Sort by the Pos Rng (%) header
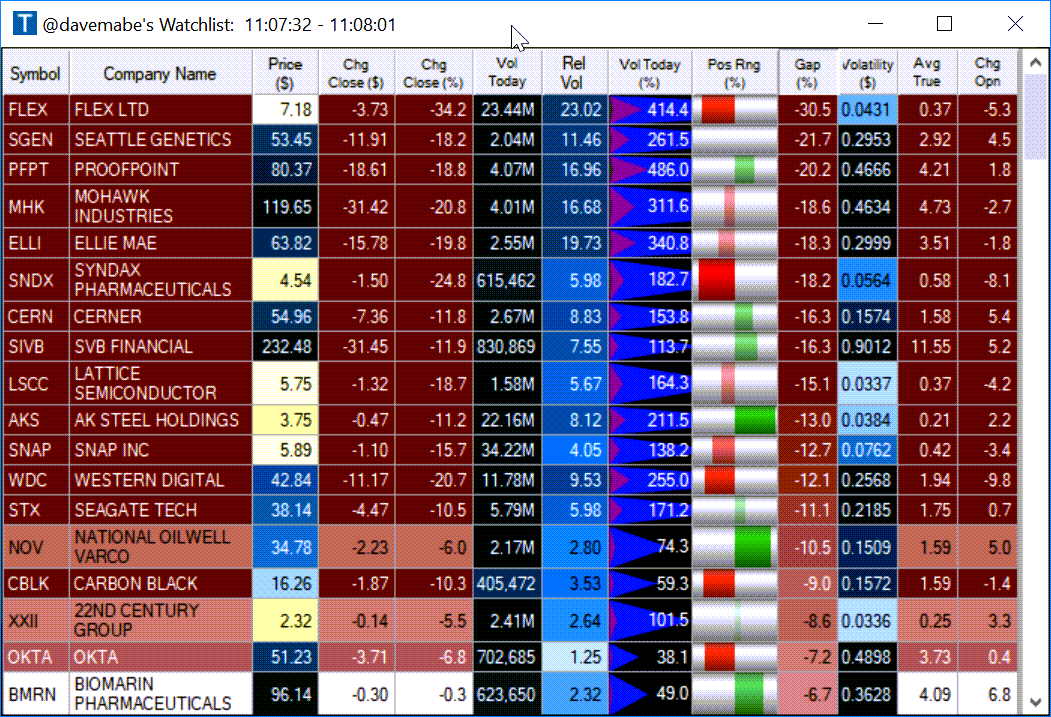 (x=734, y=73)
